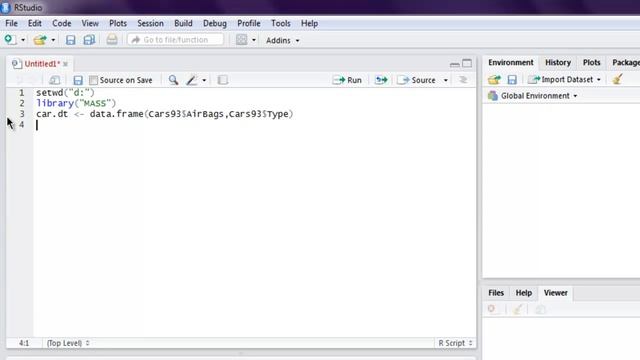
Task: Click the Print document icon
Action: 112,40
